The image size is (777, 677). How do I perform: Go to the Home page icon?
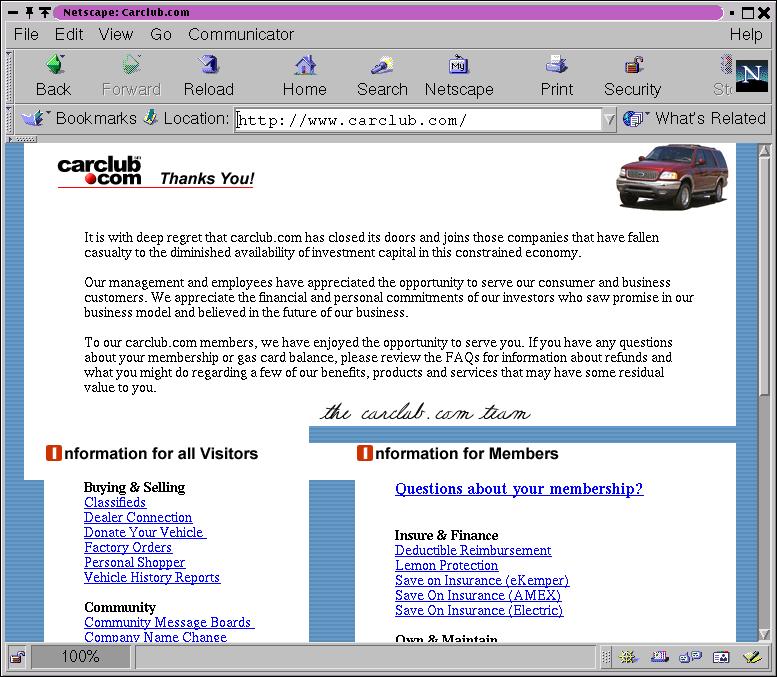tap(305, 65)
